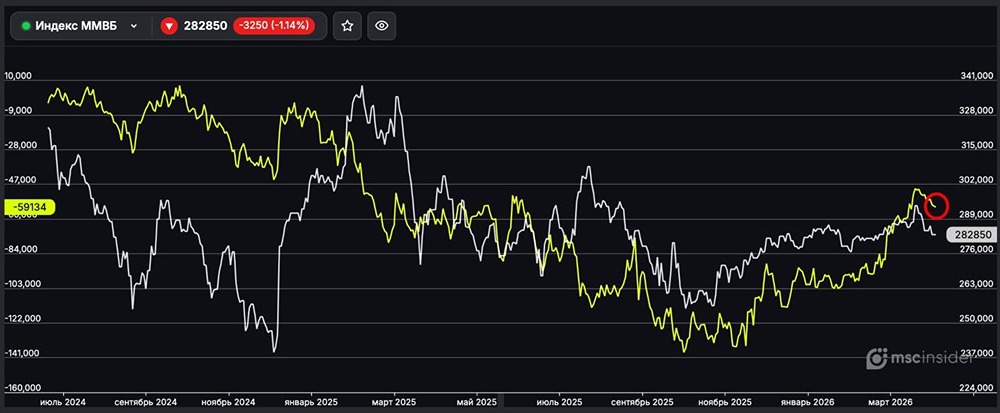Image resolution: width=1000 pixels, height=413 pixels.
Task: Toggle chart visibility with the eye icon
Action: pyautogui.click(x=381, y=26)
